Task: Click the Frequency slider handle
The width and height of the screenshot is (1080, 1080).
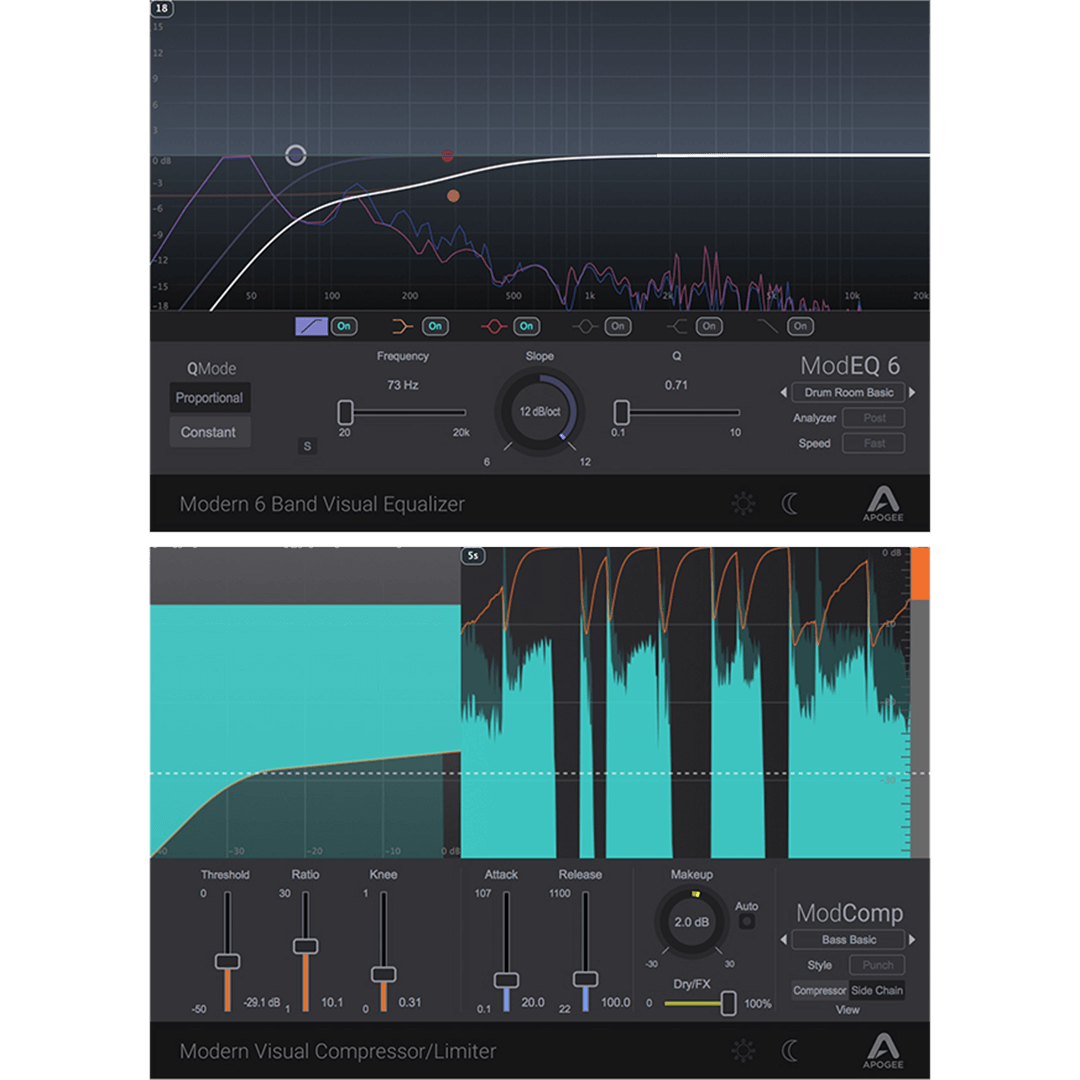Action: [x=345, y=413]
